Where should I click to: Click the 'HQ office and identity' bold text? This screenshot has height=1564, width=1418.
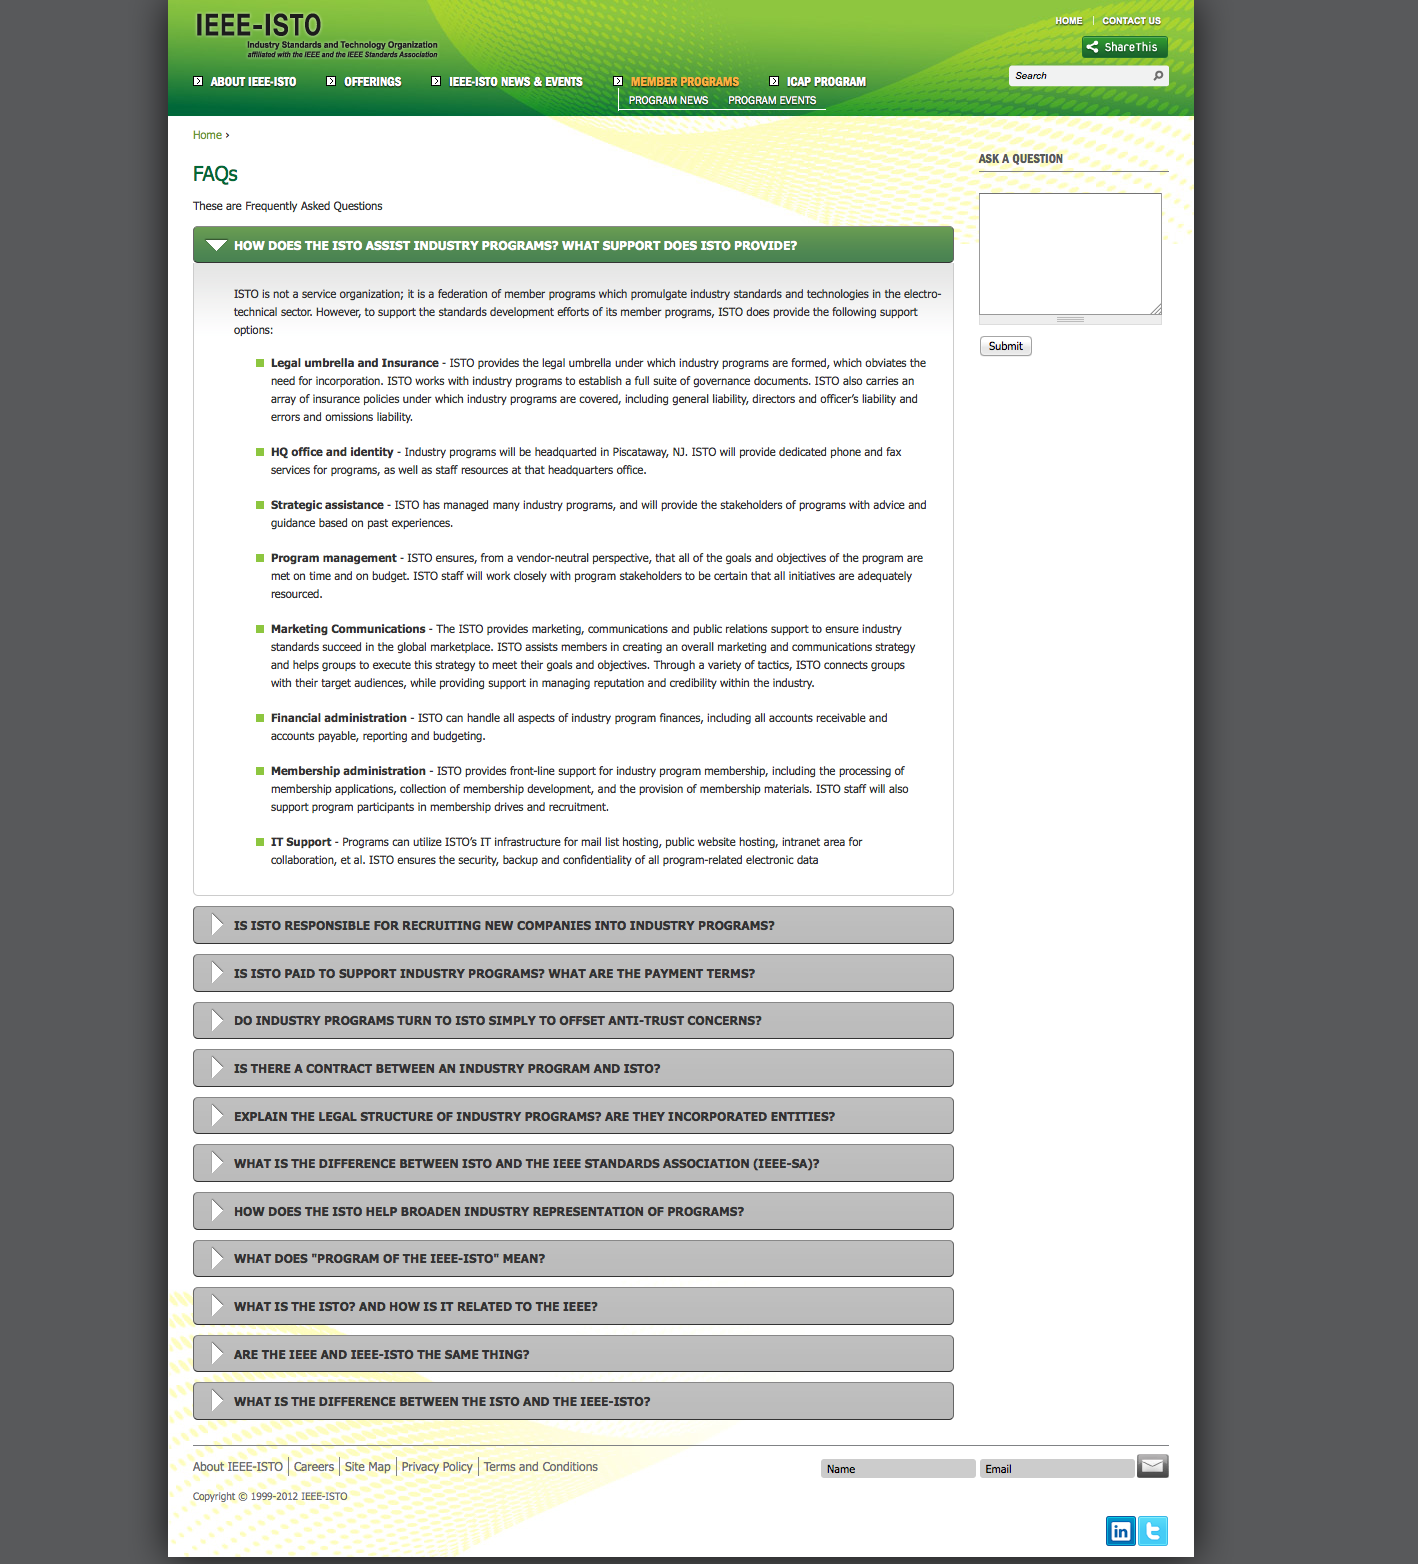pyautogui.click(x=332, y=452)
